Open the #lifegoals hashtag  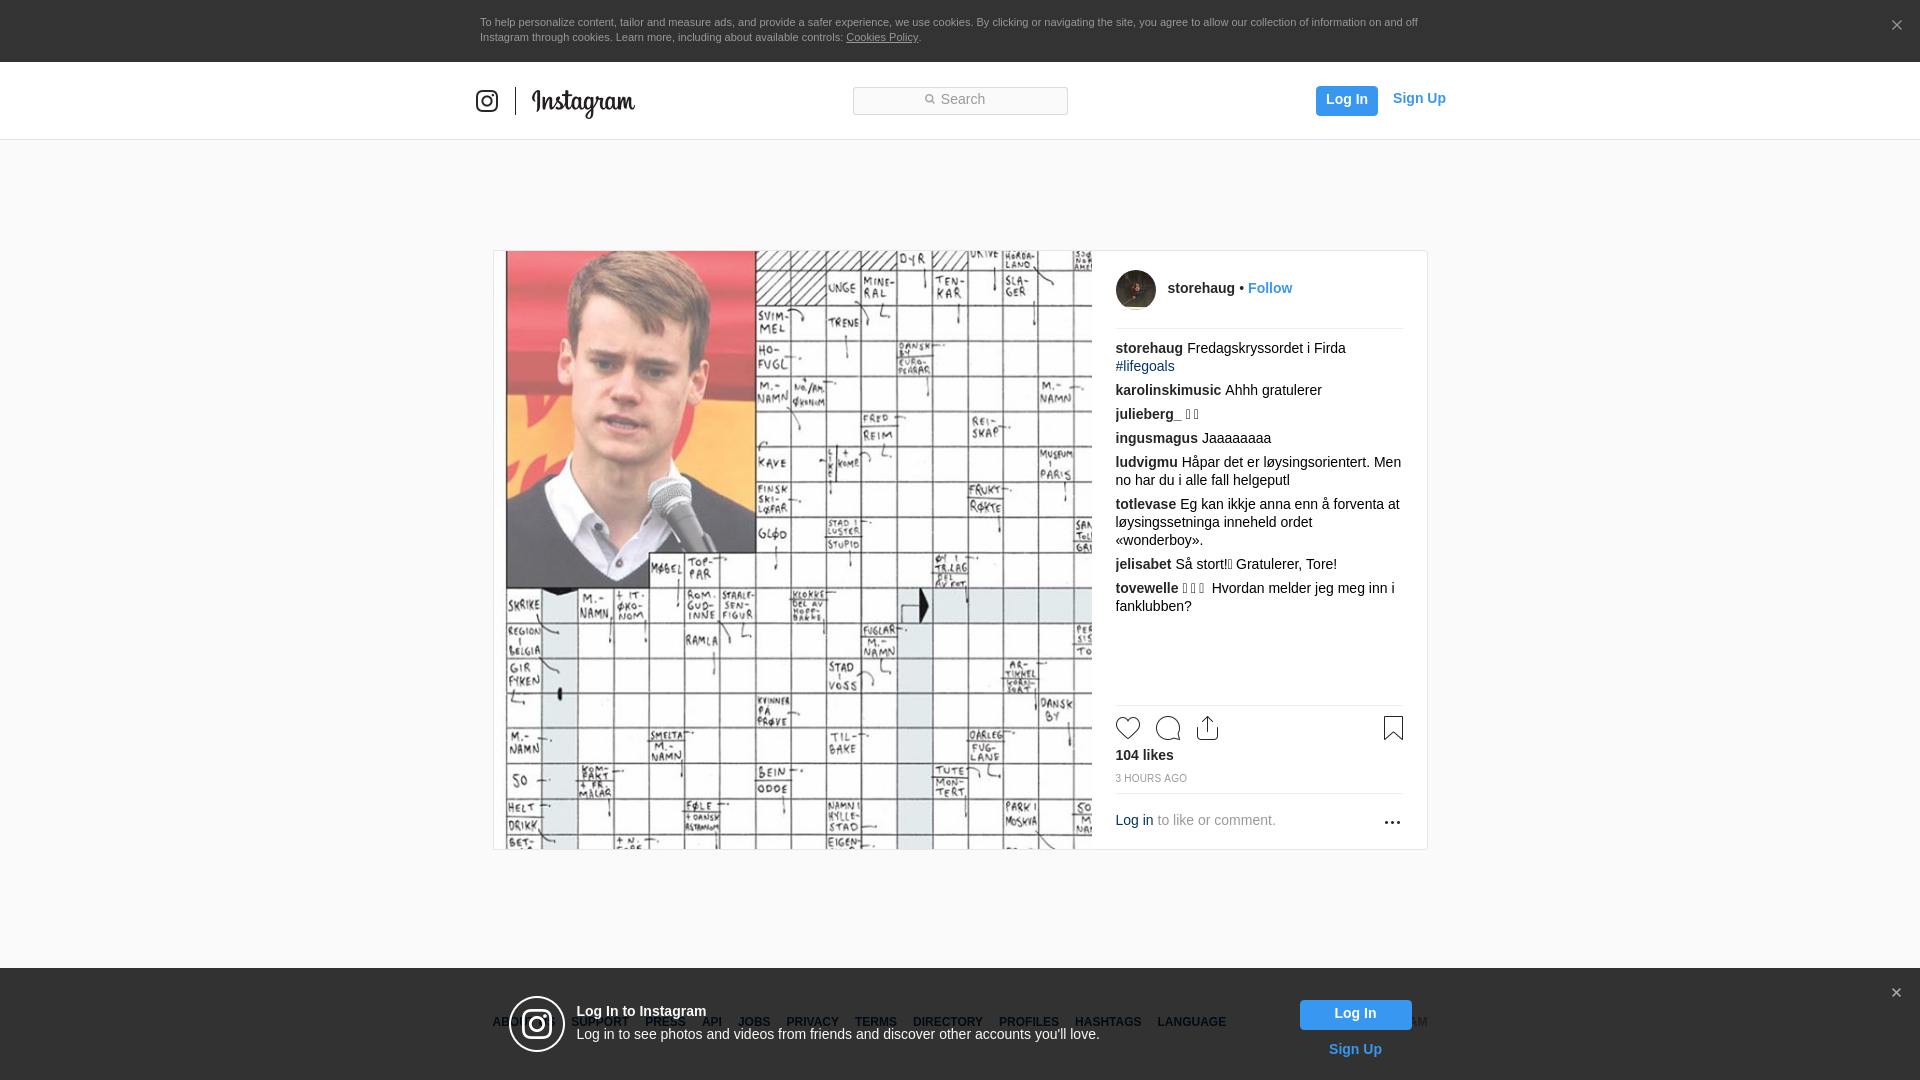click(1145, 366)
